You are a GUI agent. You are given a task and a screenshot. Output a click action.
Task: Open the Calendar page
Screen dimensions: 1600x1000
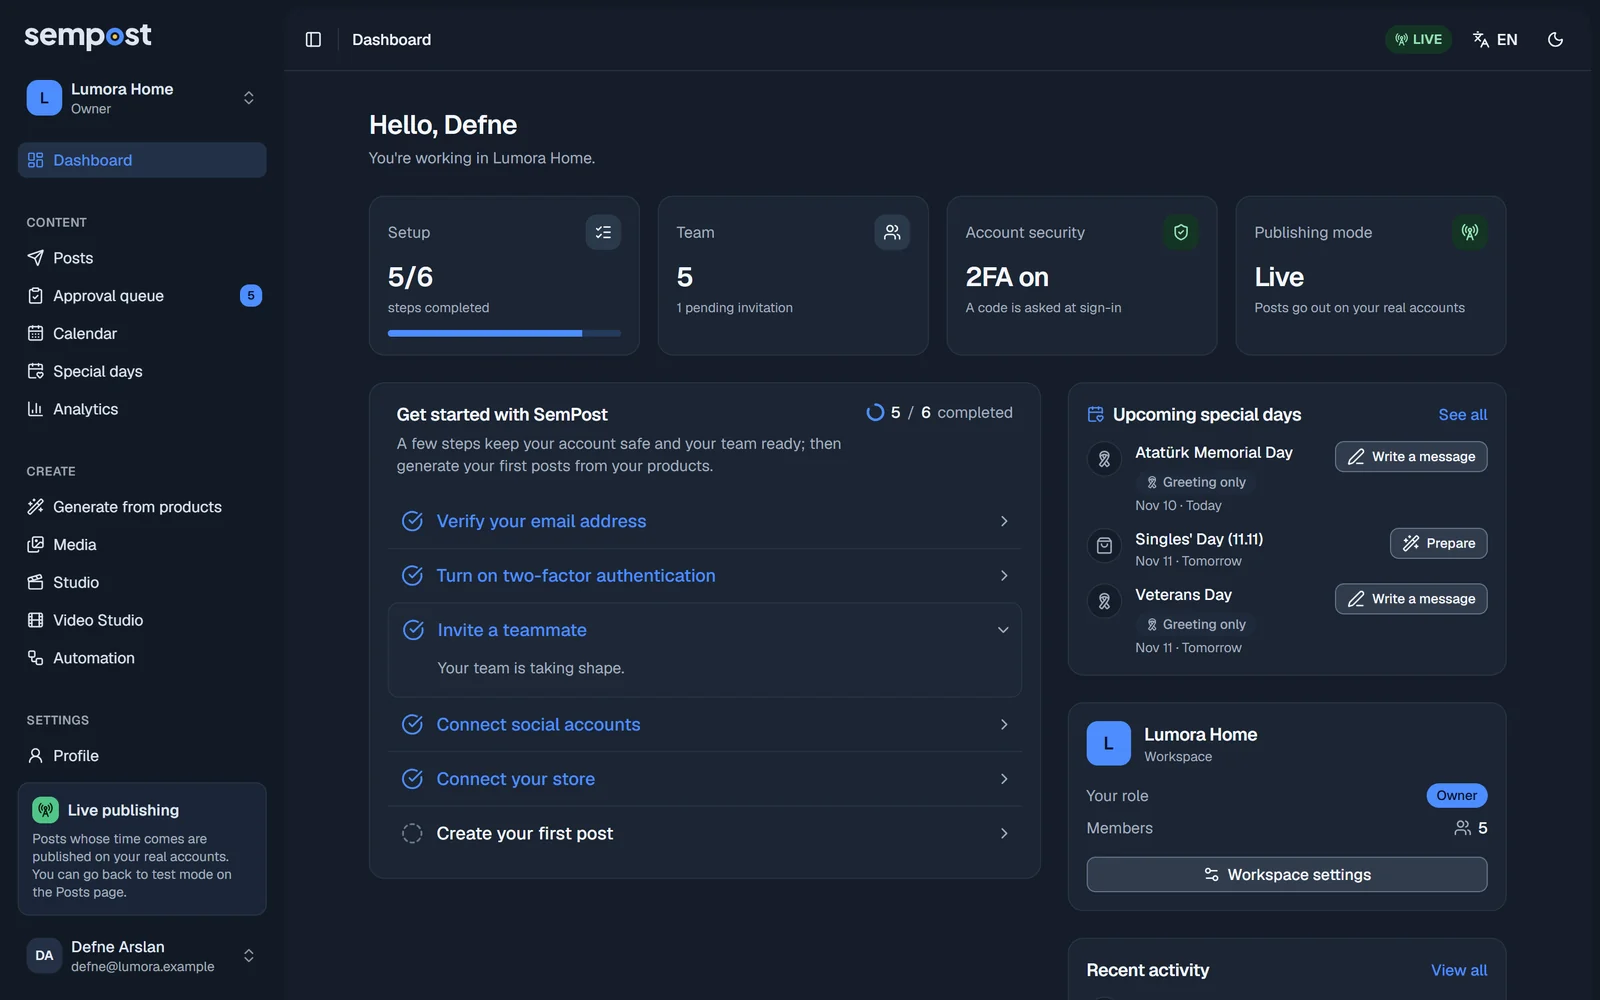click(142, 334)
